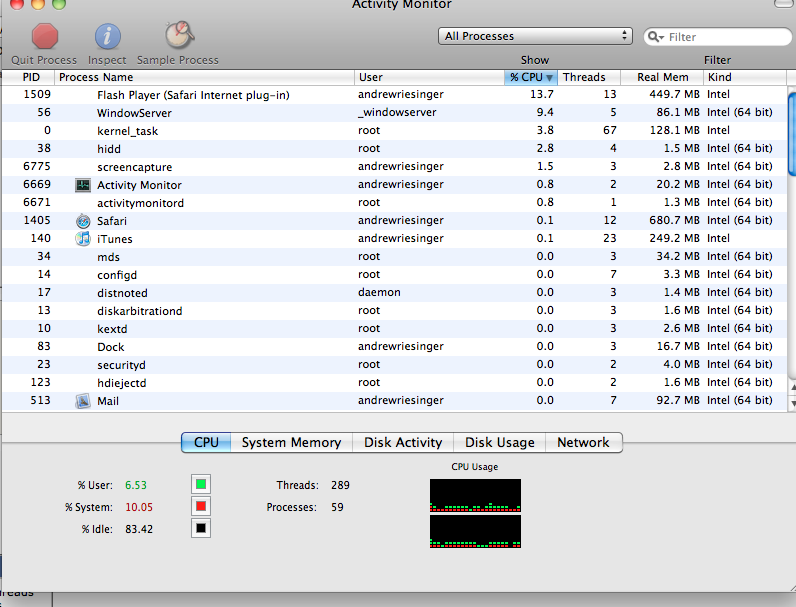Image resolution: width=796 pixels, height=607 pixels.
Task: Click the Activity Monitor app icon in the list
Action: coord(83,185)
